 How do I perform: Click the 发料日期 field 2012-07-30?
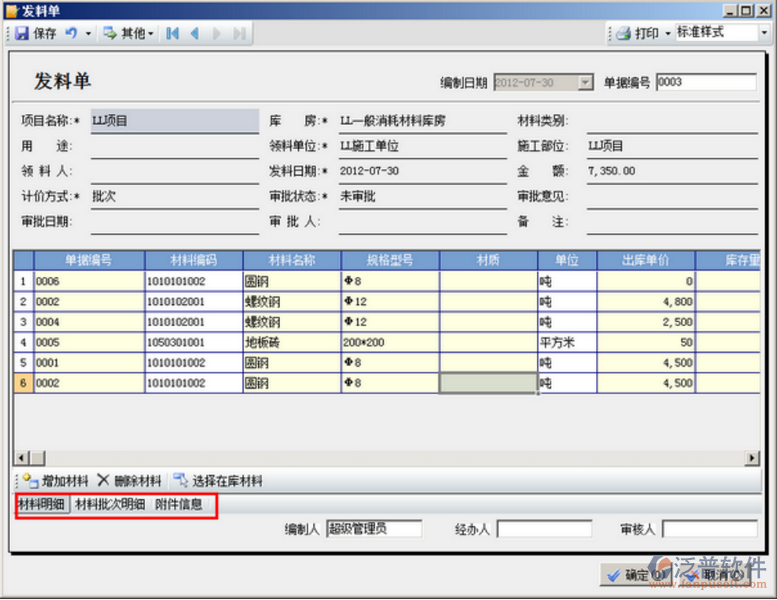coord(423,171)
